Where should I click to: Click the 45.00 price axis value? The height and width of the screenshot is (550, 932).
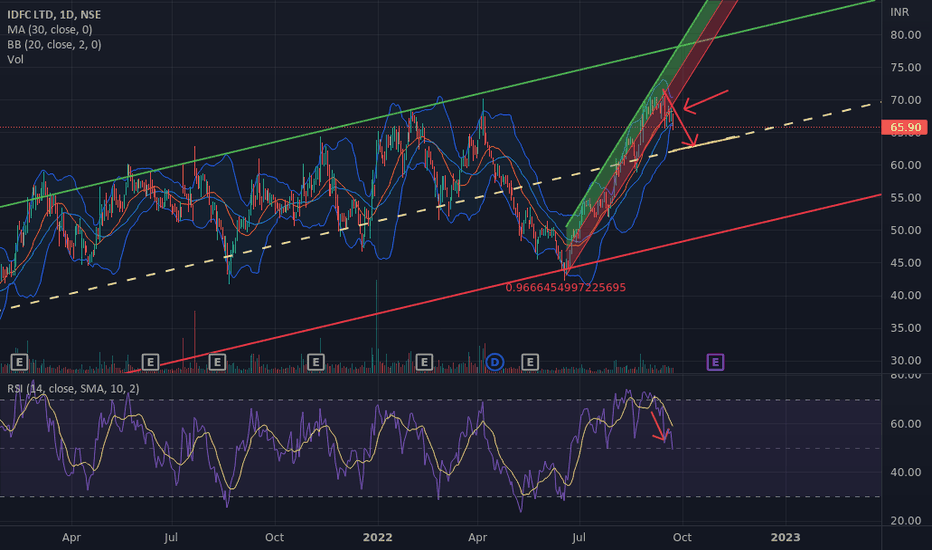point(906,263)
